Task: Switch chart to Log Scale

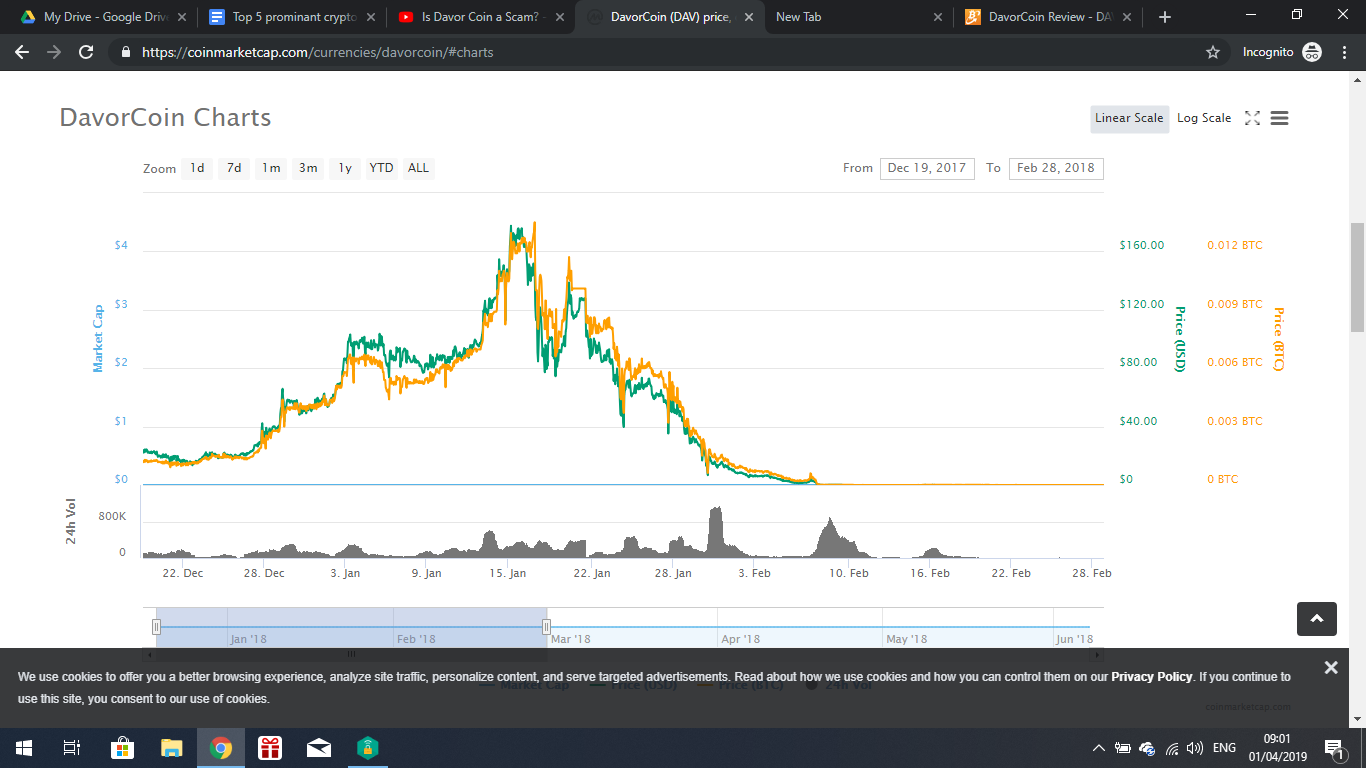Action: (x=1204, y=118)
